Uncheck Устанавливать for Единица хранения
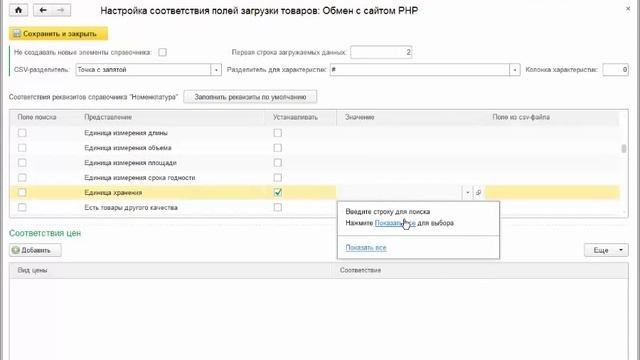The image size is (640, 360). 278,193
